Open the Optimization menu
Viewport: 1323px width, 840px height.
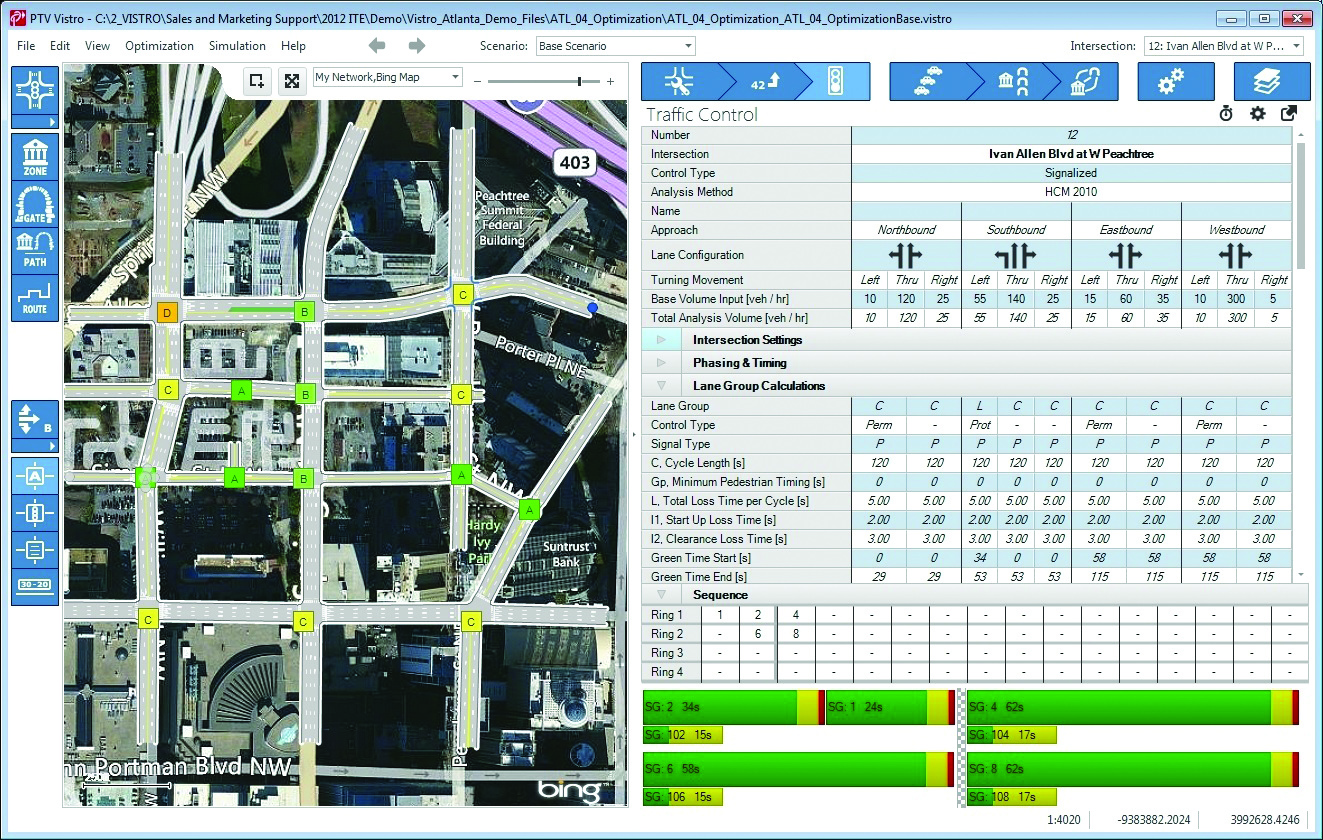(x=160, y=45)
